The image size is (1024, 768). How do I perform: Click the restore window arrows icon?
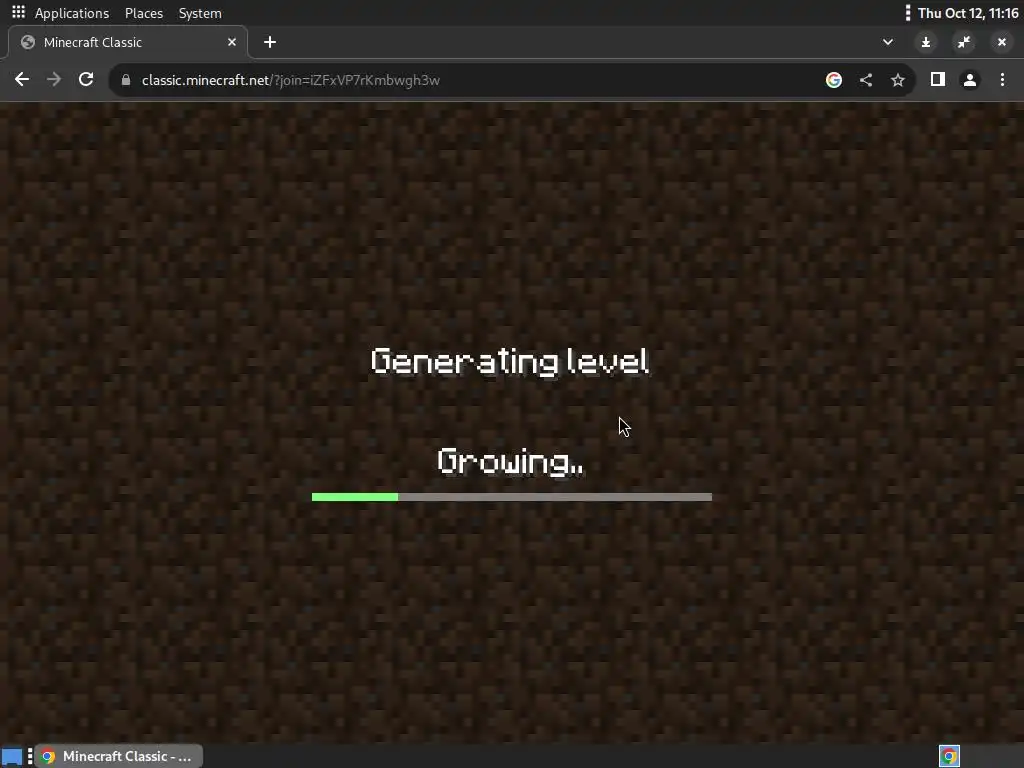964,42
